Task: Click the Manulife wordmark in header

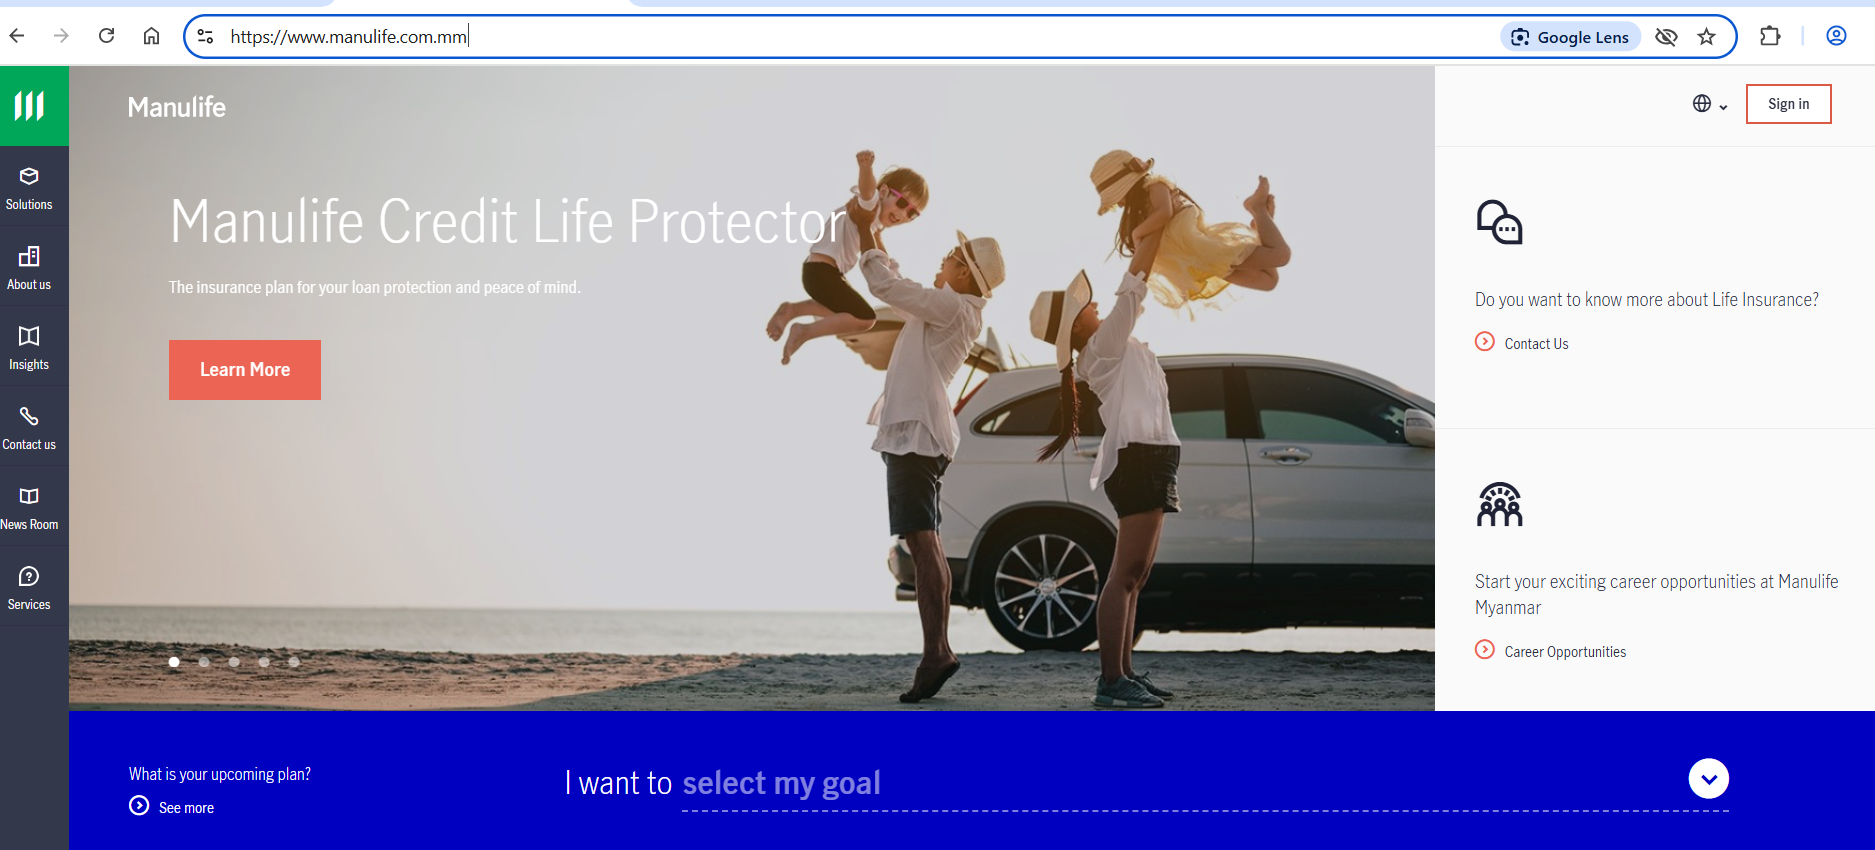Action: click(177, 107)
